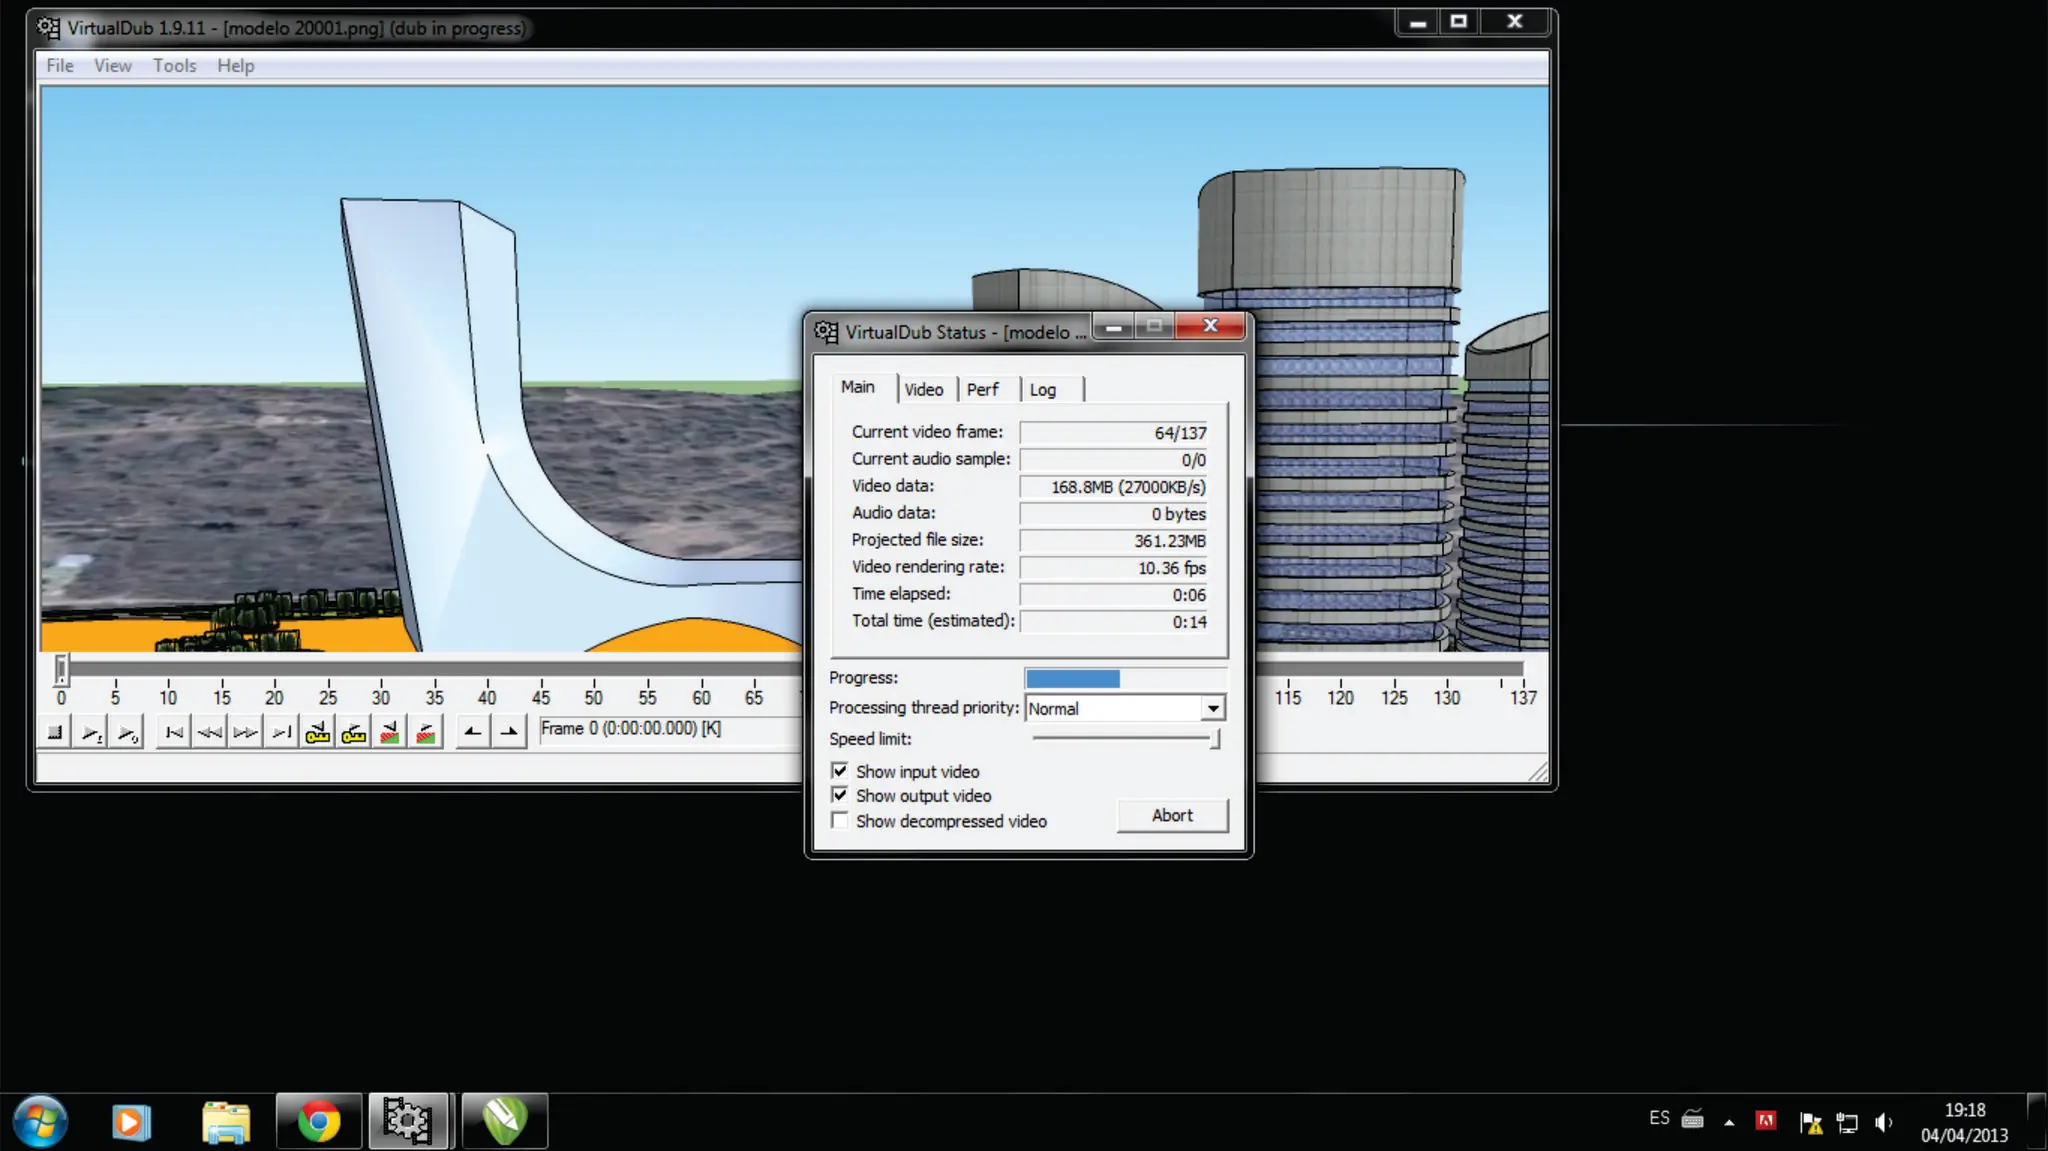Set selection end mark-out button
2048x1151 pixels.
[509, 733]
